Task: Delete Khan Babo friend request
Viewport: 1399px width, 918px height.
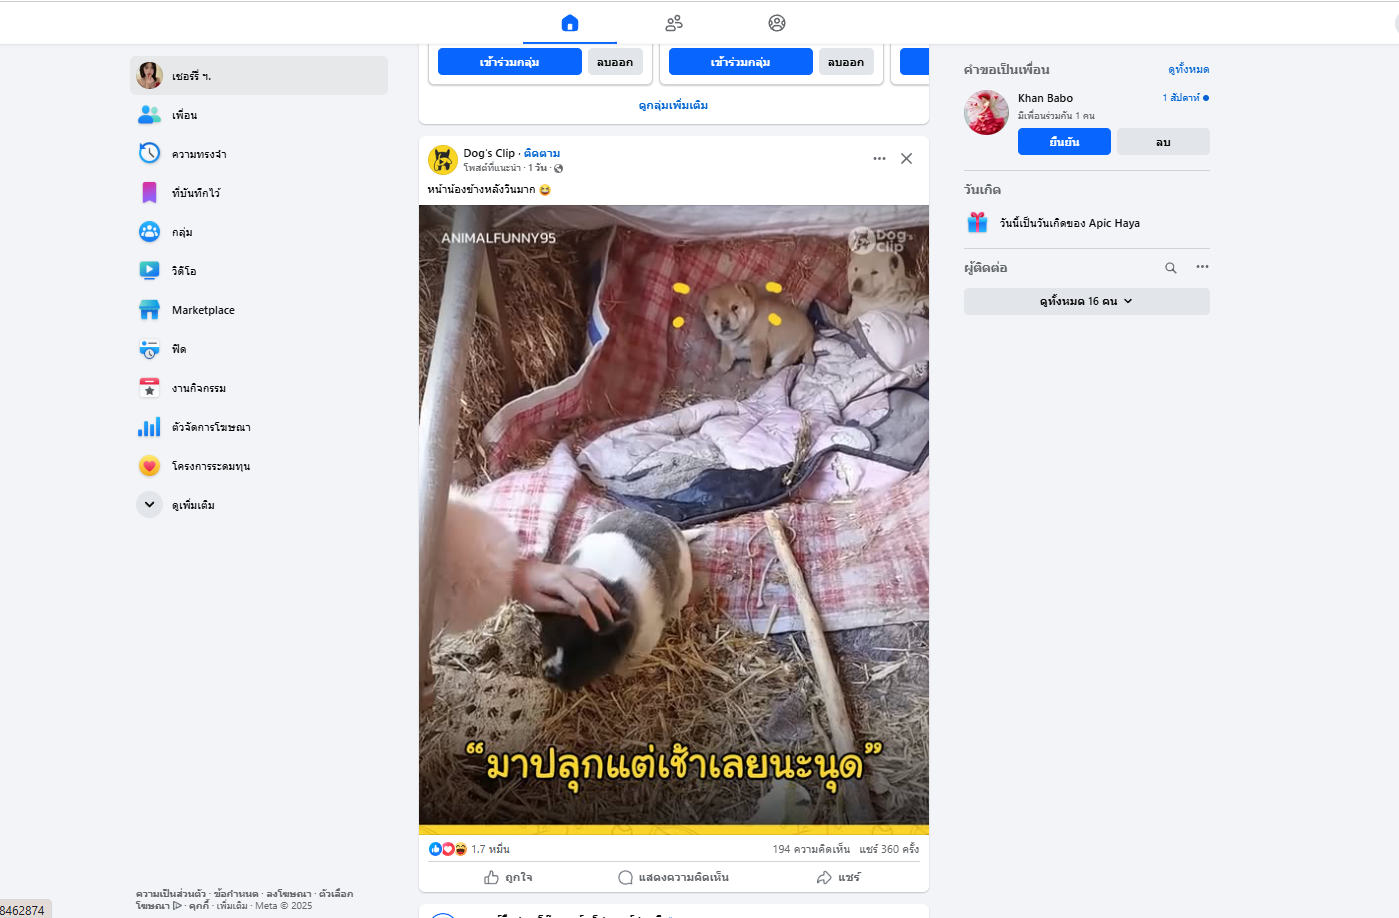Action: [1163, 142]
